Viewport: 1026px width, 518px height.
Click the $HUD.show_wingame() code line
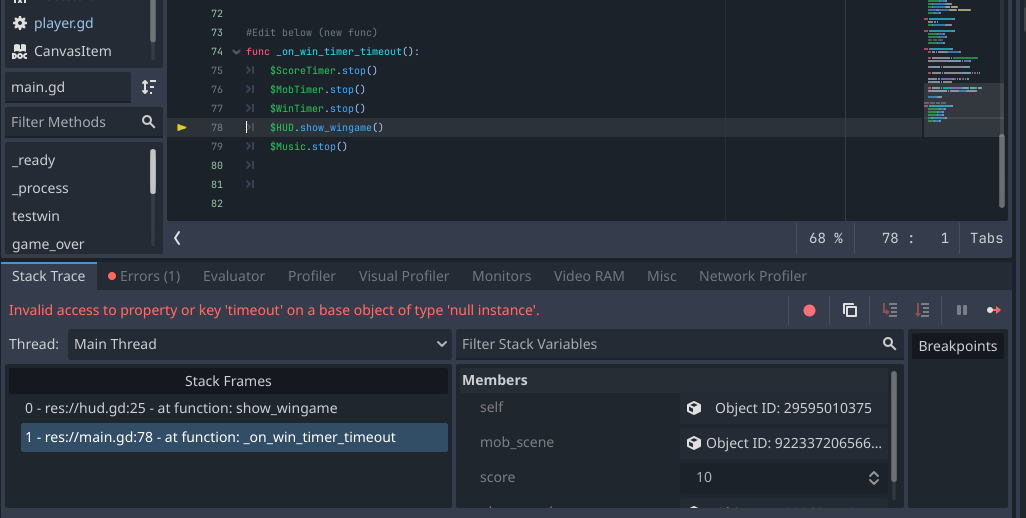[x=327, y=128]
